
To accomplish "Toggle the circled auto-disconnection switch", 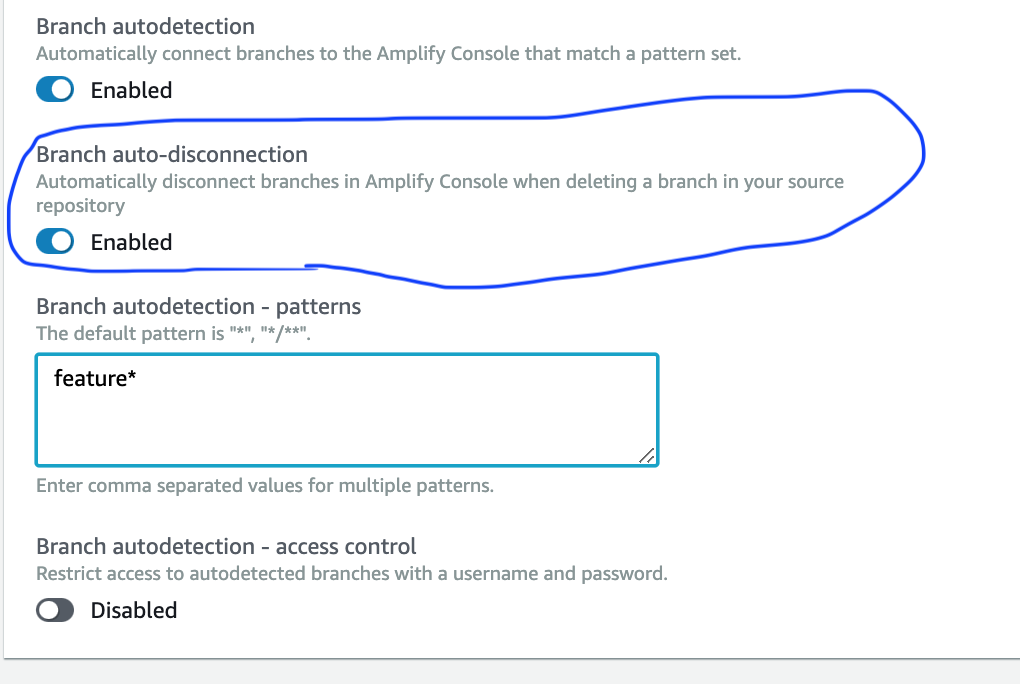I will [x=55, y=241].
